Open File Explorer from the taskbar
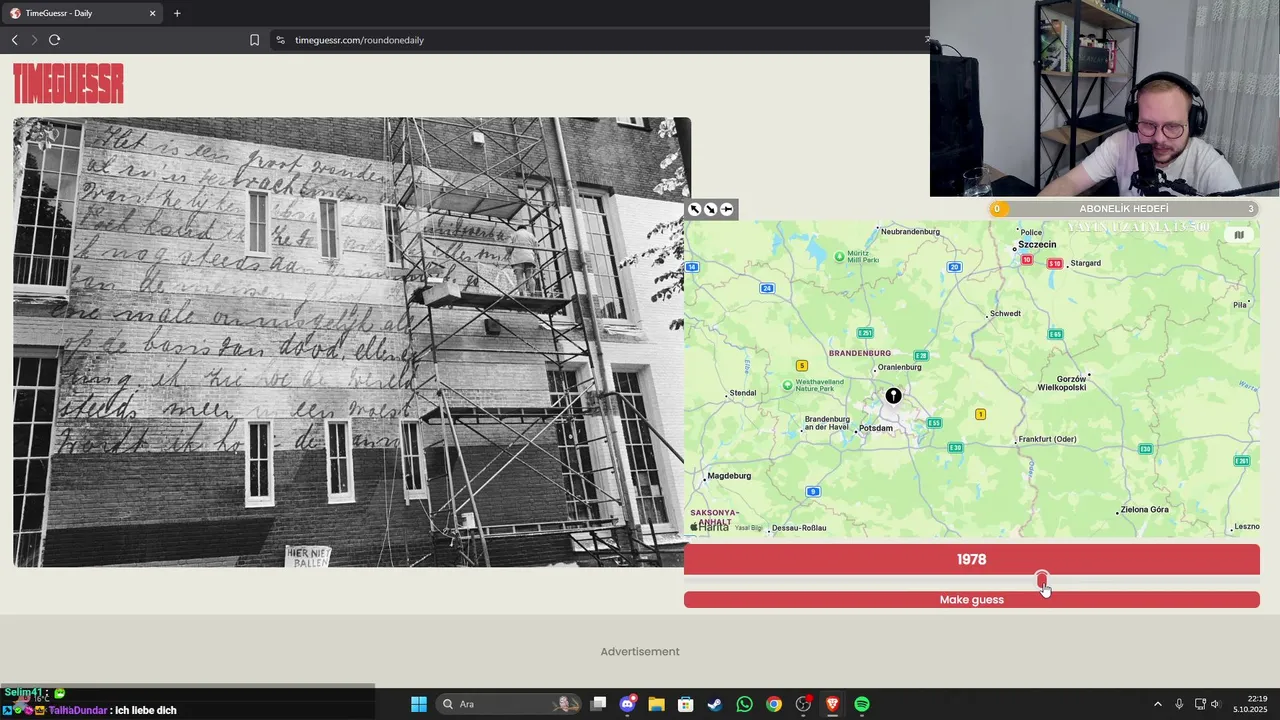The width and height of the screenshot is (1280, 720). 656,704
